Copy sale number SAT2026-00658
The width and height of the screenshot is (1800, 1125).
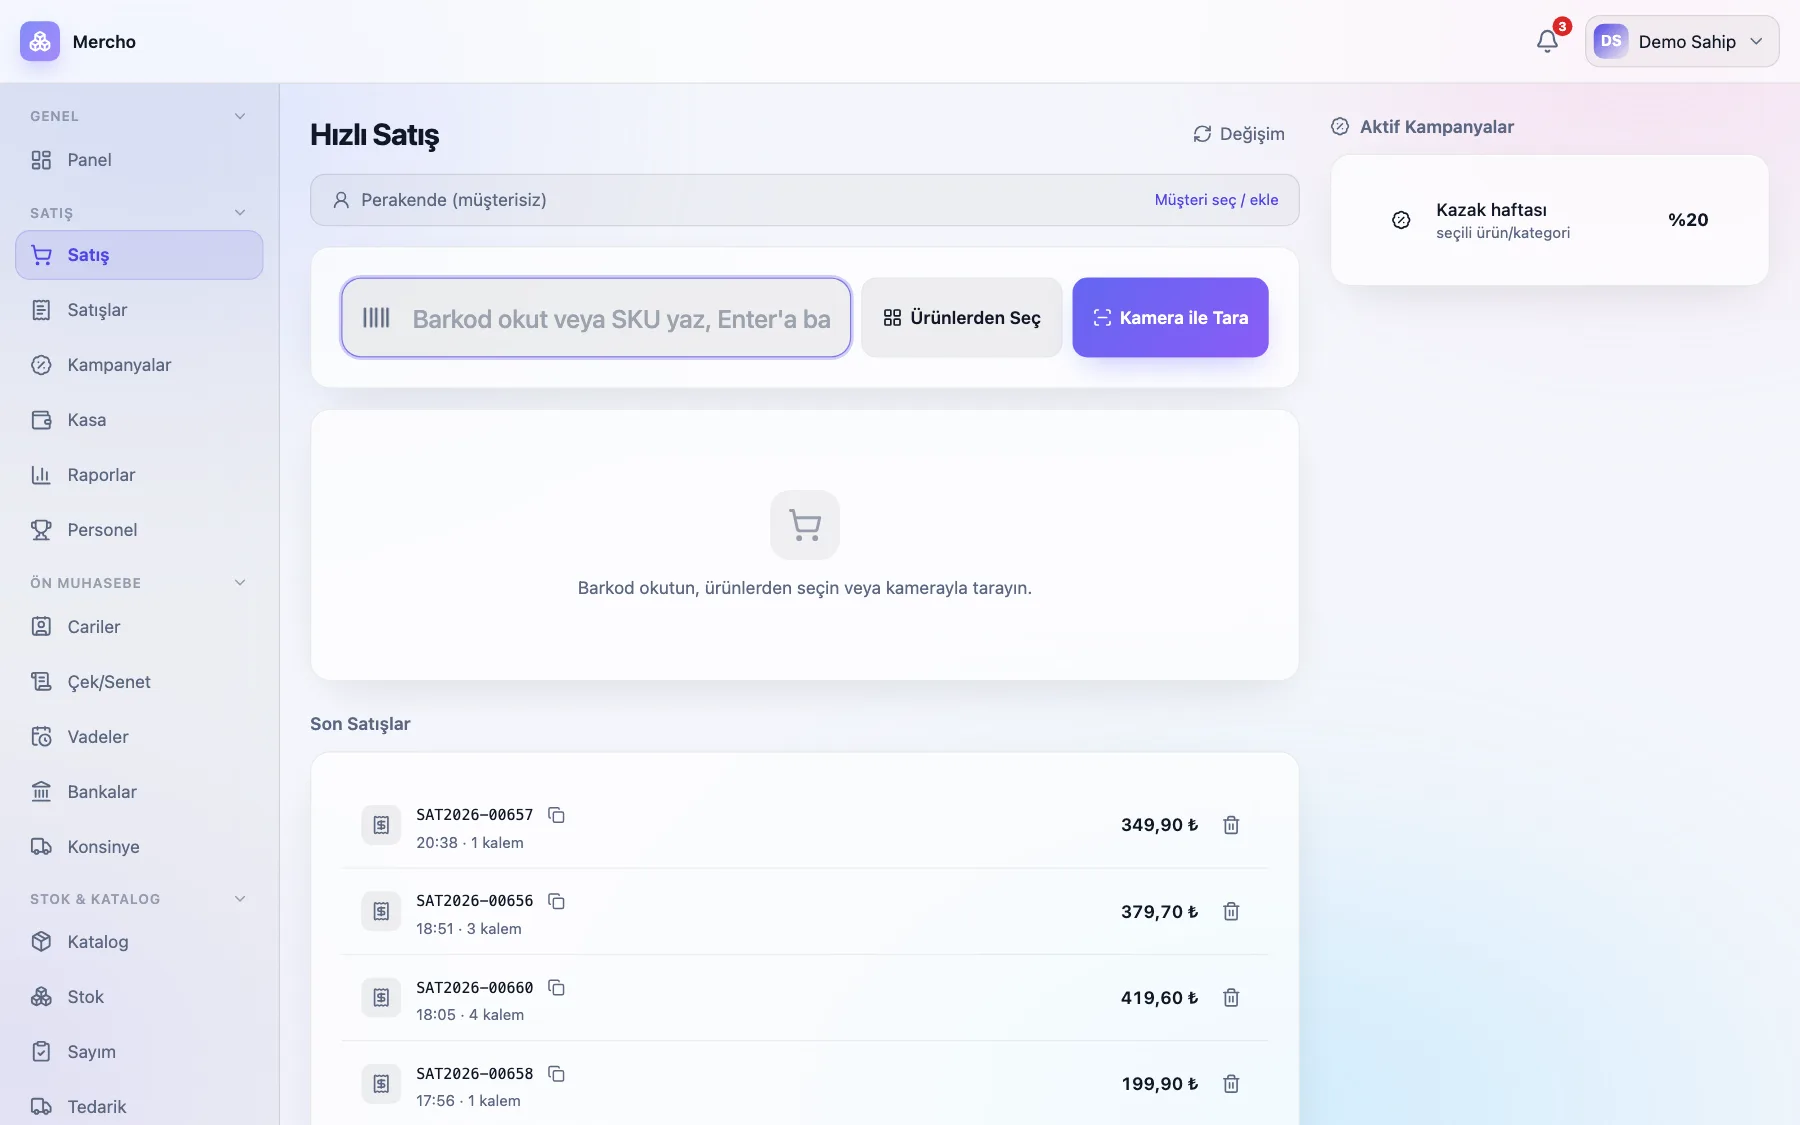(x=557, y=1074)
